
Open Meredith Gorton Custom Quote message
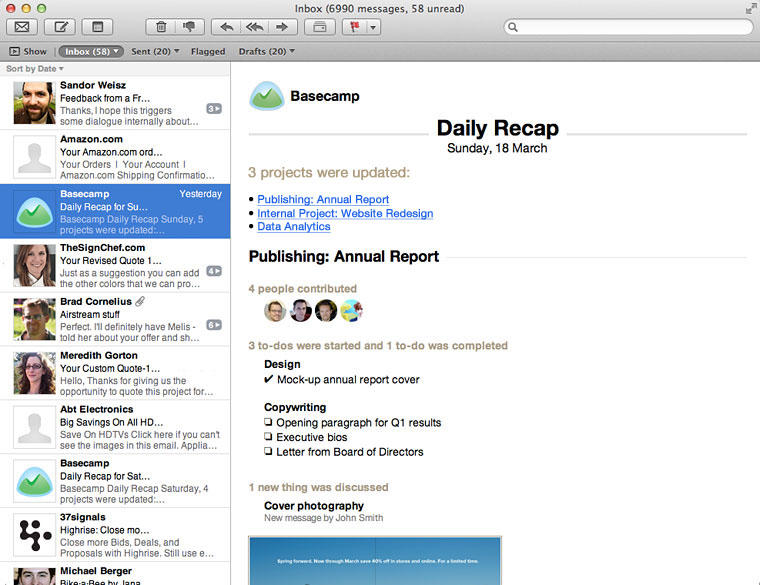point(115,373)
